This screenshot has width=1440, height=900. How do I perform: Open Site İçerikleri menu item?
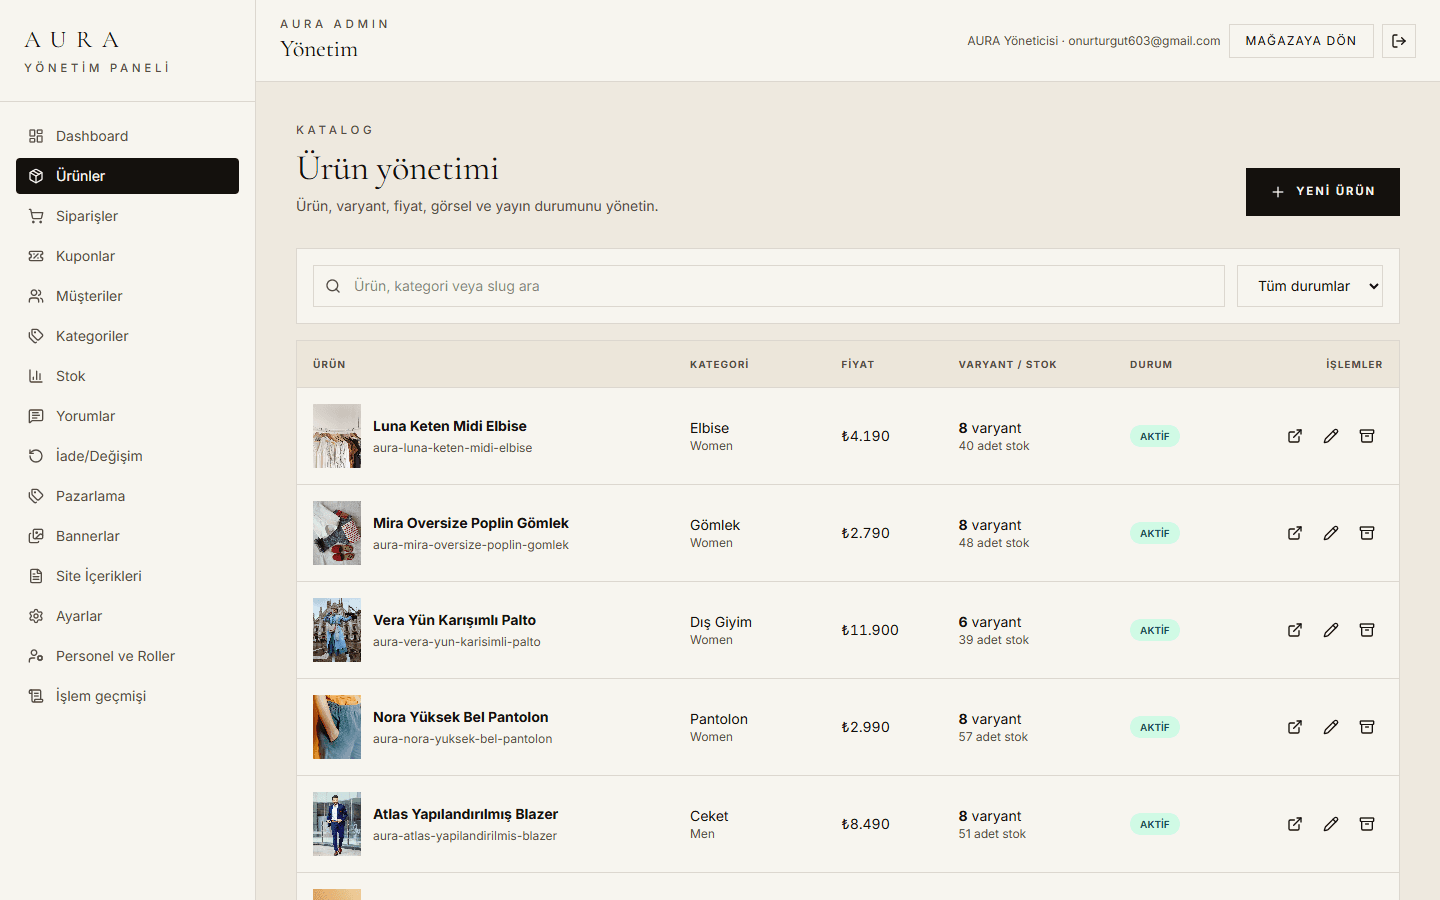[x=127, y=576]
